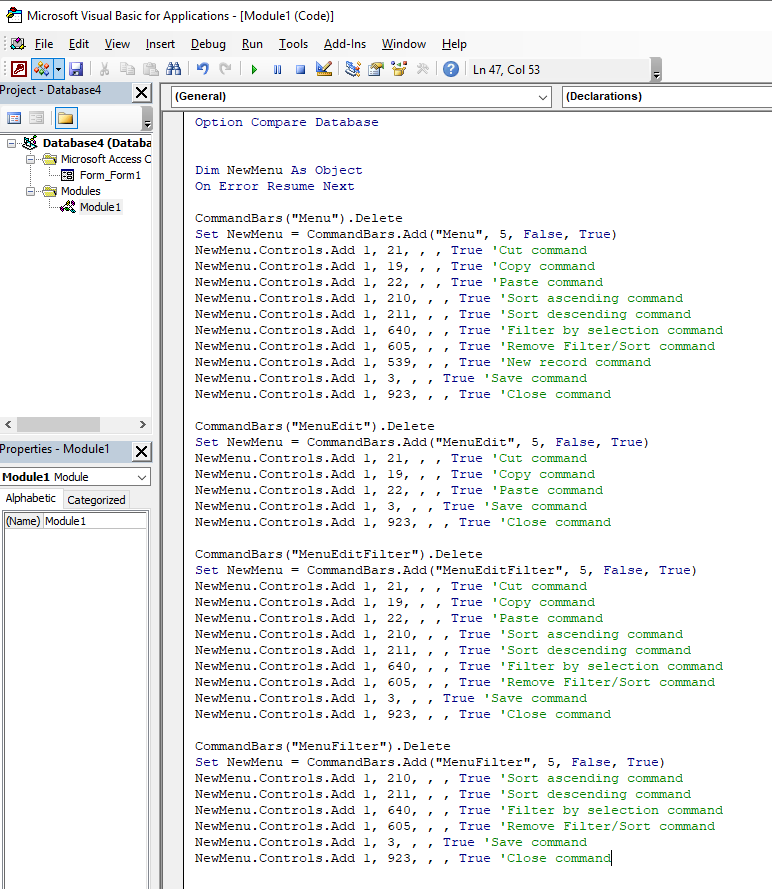Open the Project Explorer toolbar icon
772x889 pixels.
[x=352, y=69]
